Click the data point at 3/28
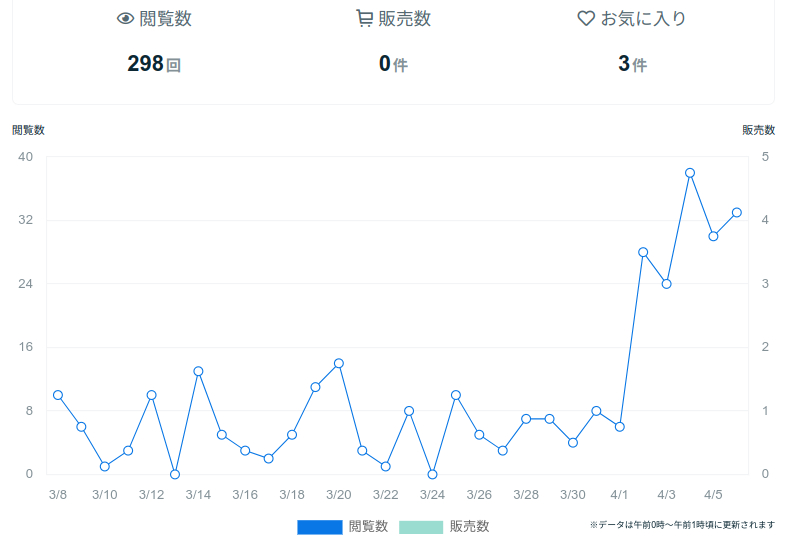The image size is (786, 546). click(x=526, y=419)
